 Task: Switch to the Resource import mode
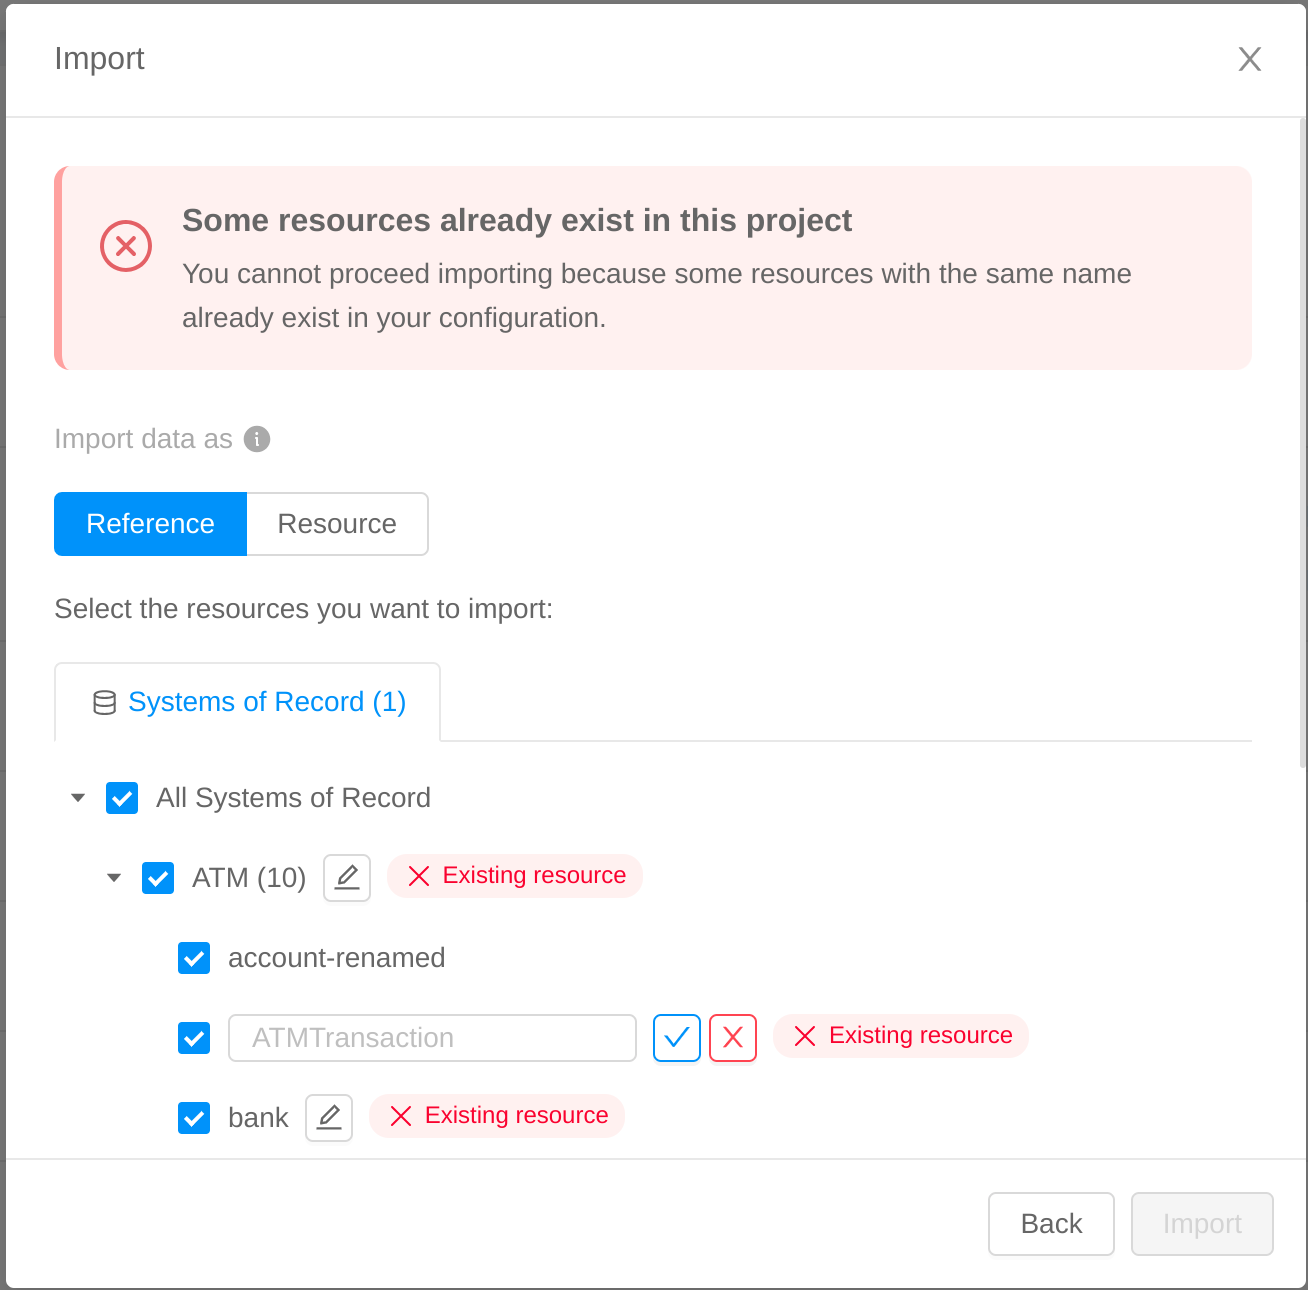point(337,523)
